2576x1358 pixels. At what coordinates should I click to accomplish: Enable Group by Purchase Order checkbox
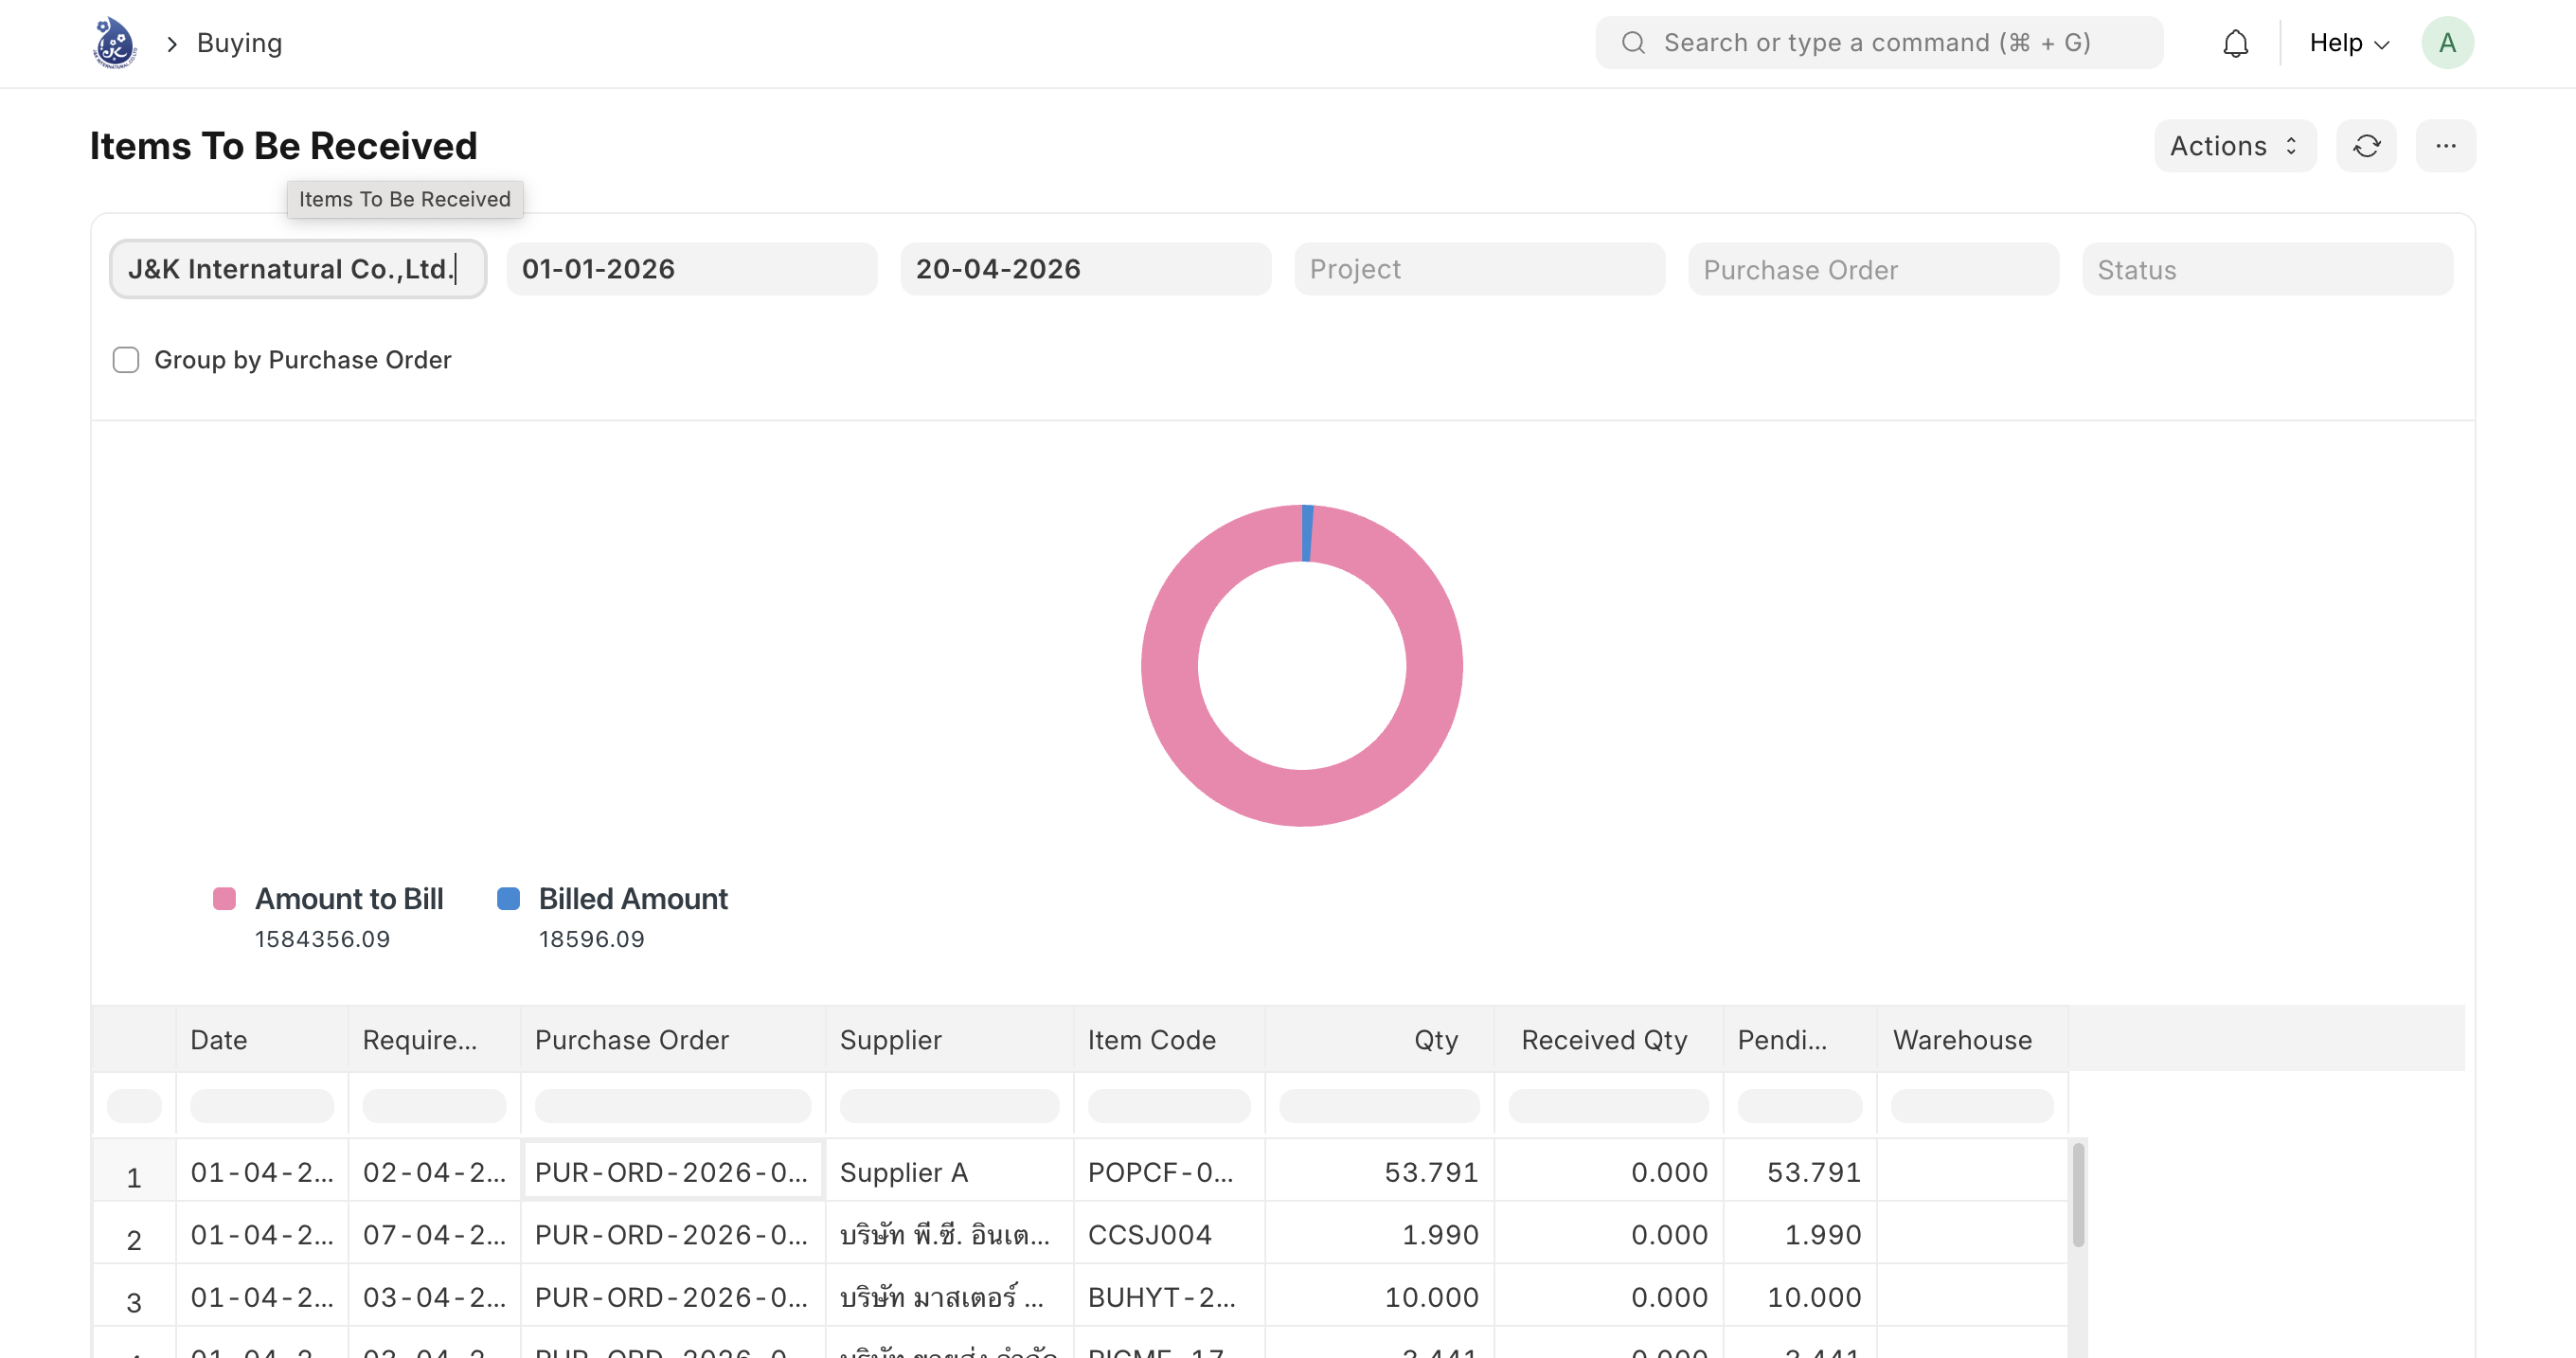coord(126,360)
